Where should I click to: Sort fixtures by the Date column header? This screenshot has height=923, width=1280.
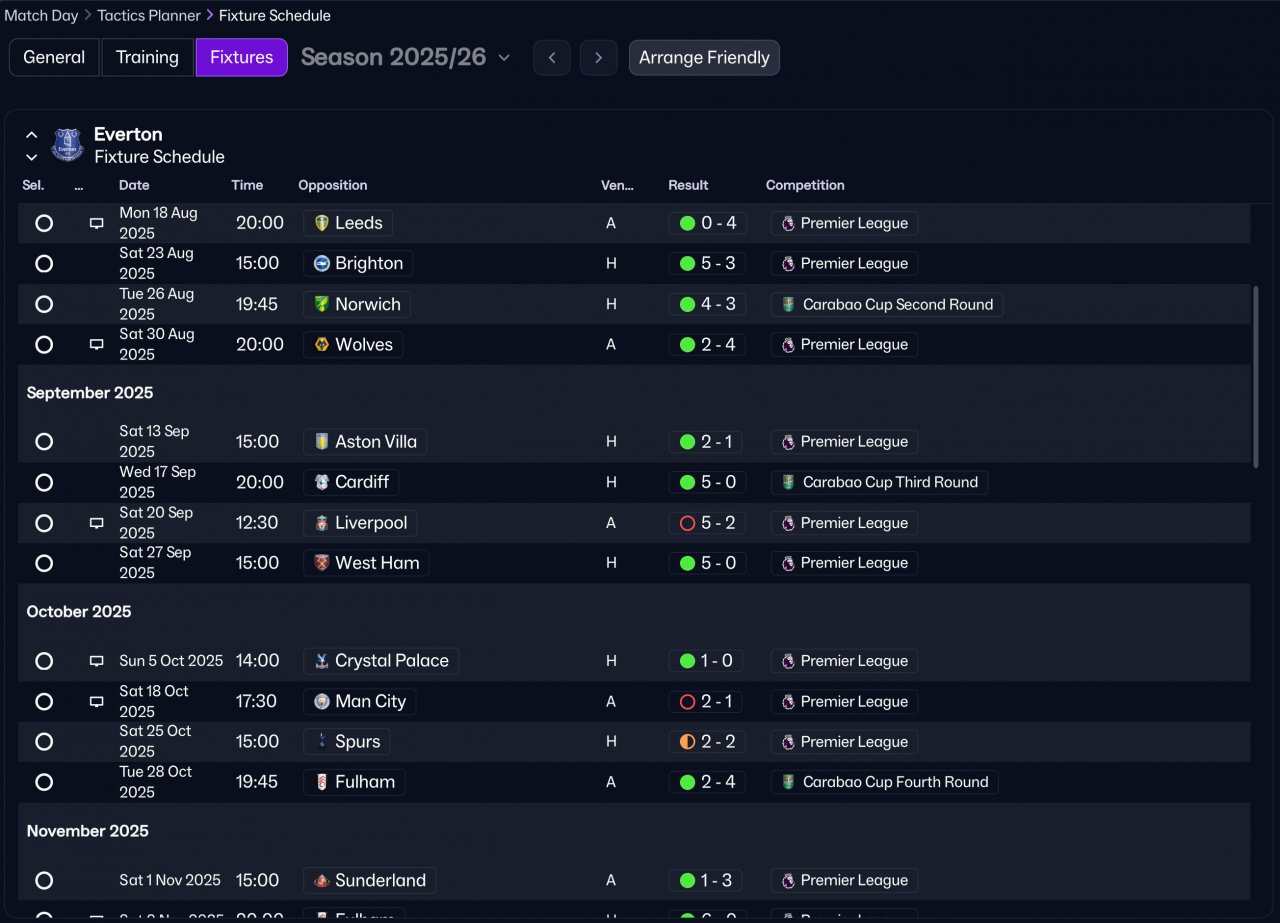(x=134, y=185)
